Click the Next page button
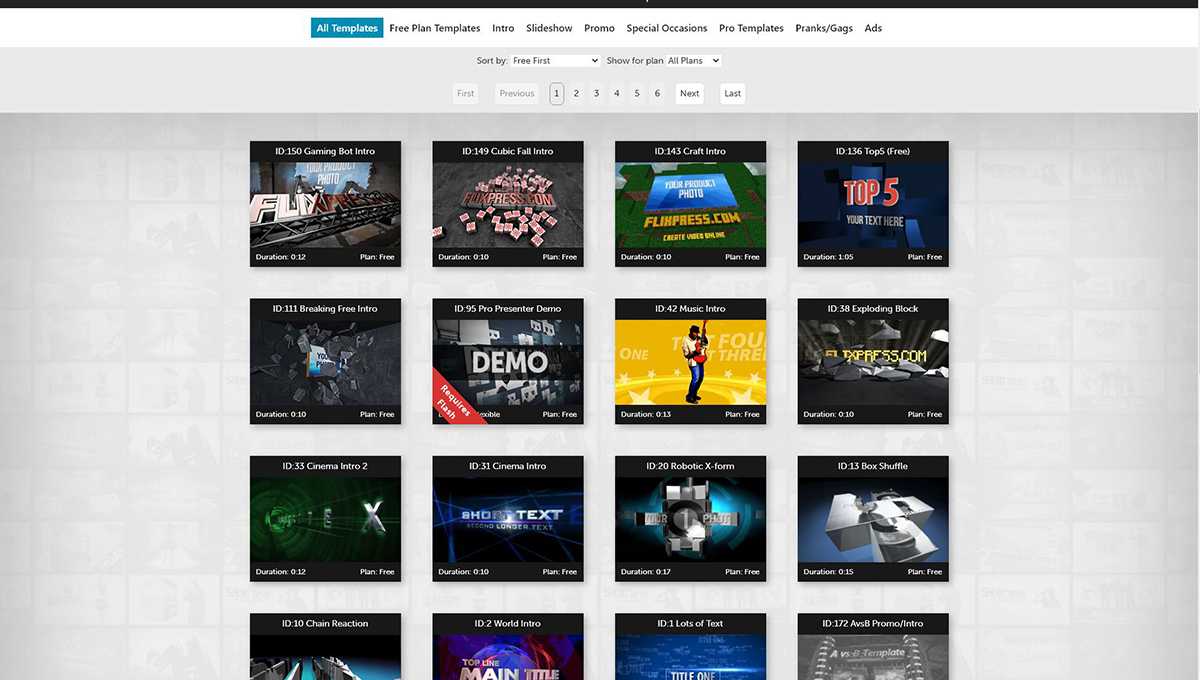The height and width of the screenshot is (680, 1200). pos(689,94)
